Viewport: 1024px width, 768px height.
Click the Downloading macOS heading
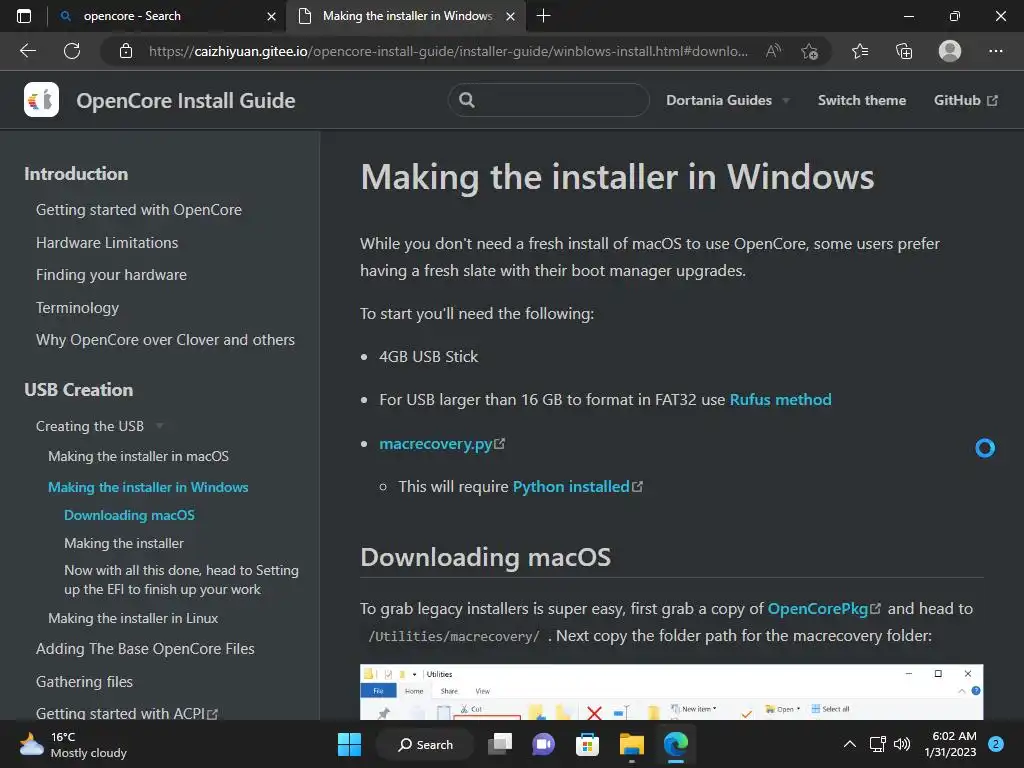tap(485, 557)
